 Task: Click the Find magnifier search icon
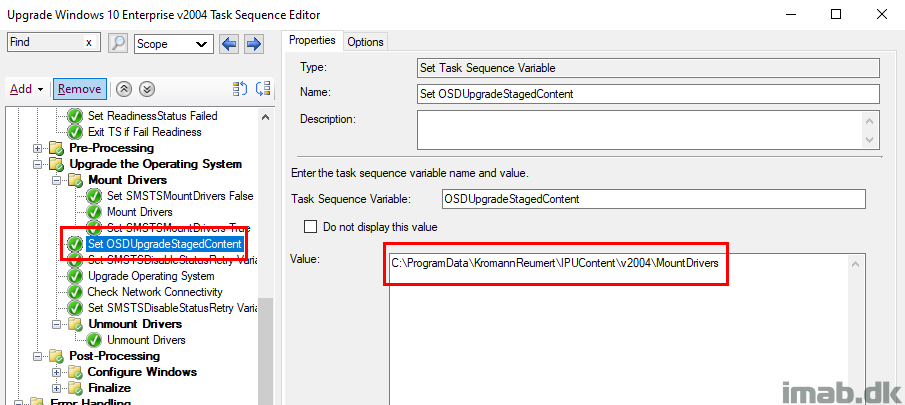pyautogui.click(x=118, y=43)
